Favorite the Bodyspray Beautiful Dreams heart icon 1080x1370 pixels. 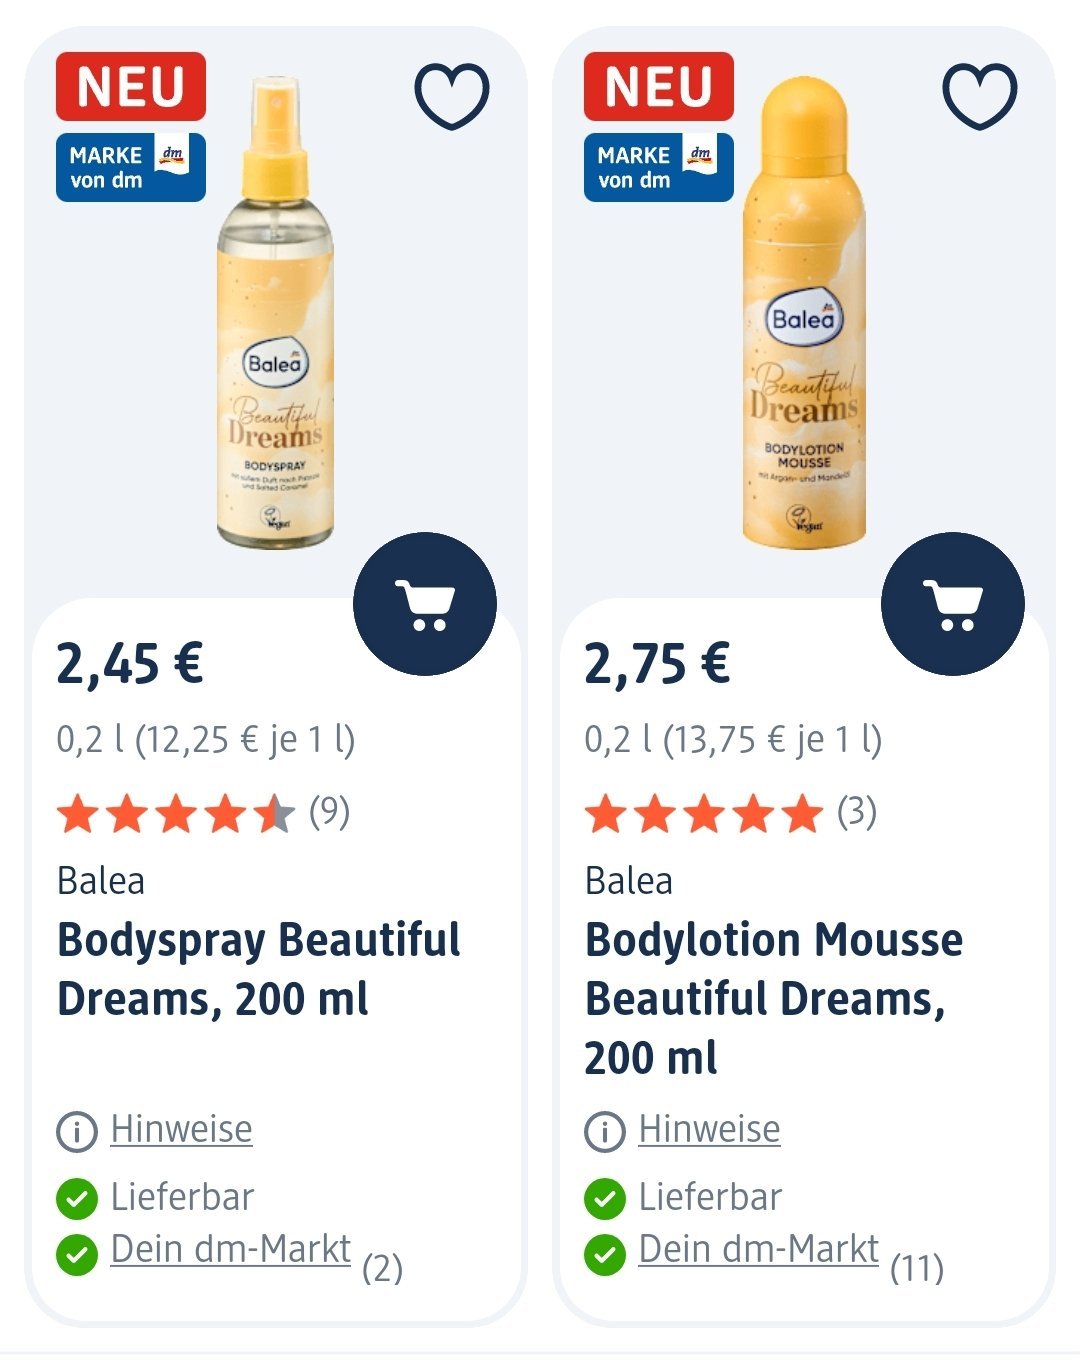click(452, 96)
